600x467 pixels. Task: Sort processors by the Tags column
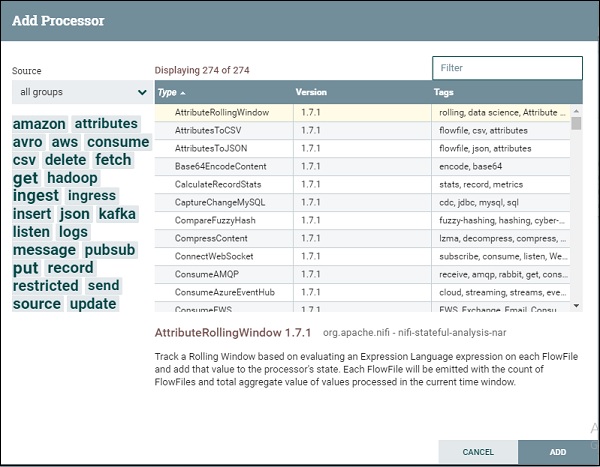[x=444, y=93]
